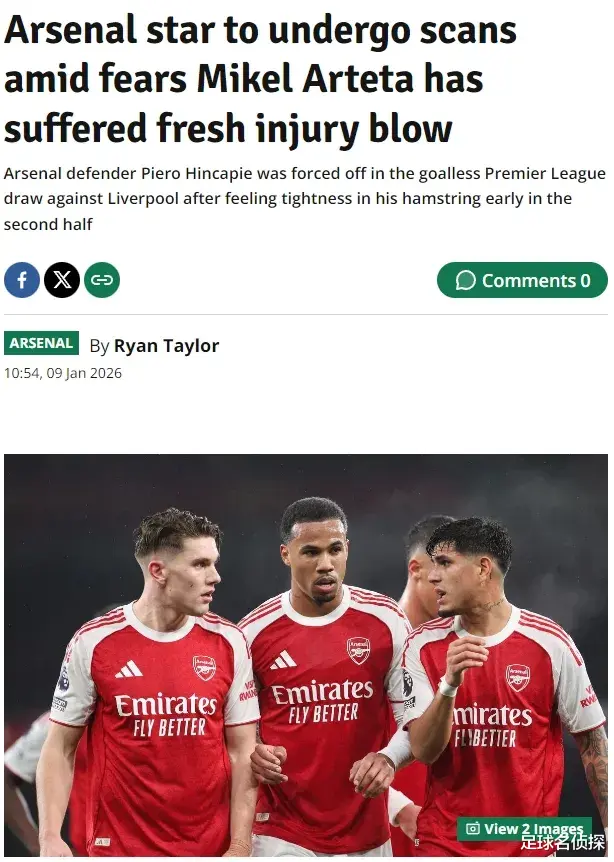Copy article link via chain icon
Screen dimensions: 614x862
click(102, 280)
